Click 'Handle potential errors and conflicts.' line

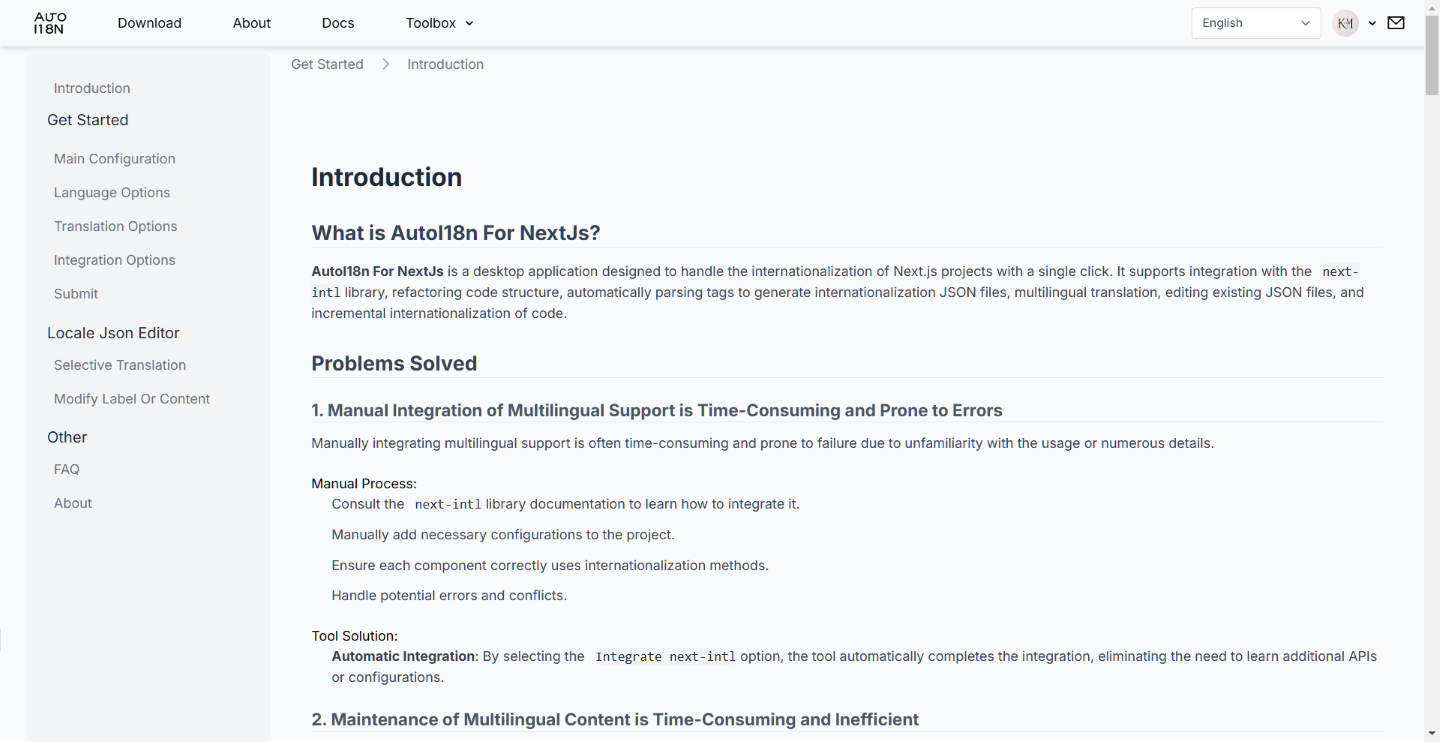click(x=449, y=595)
